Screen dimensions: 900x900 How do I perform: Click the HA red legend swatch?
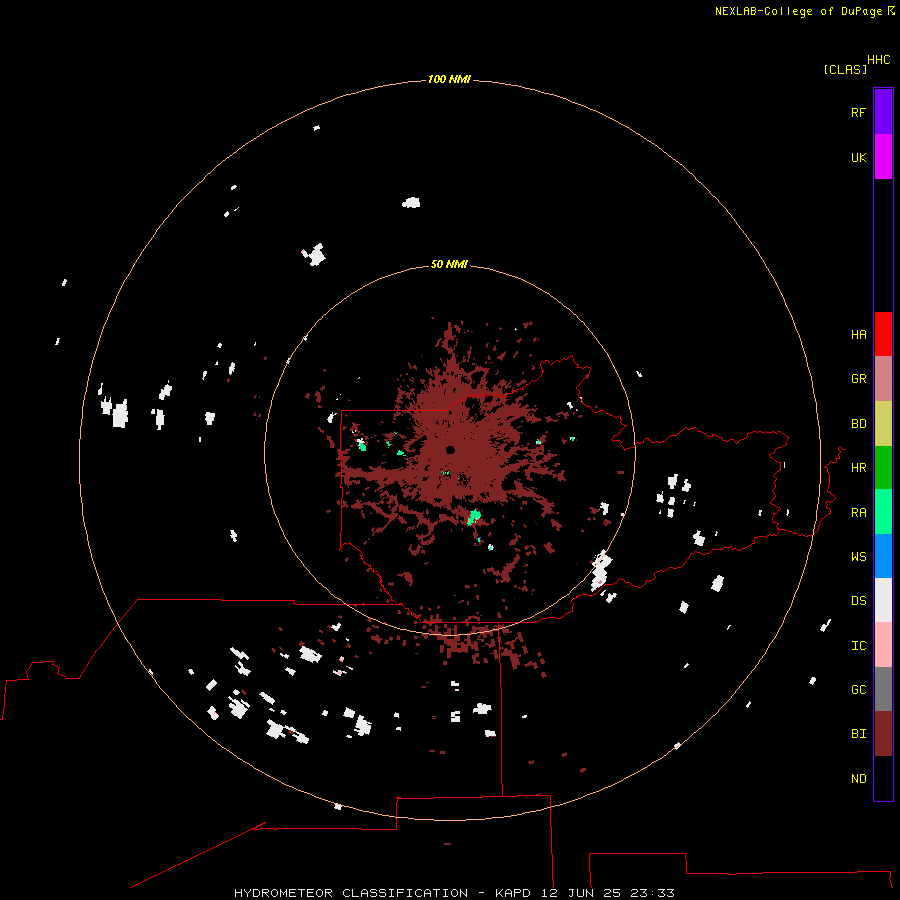click(x=883, y=334)
